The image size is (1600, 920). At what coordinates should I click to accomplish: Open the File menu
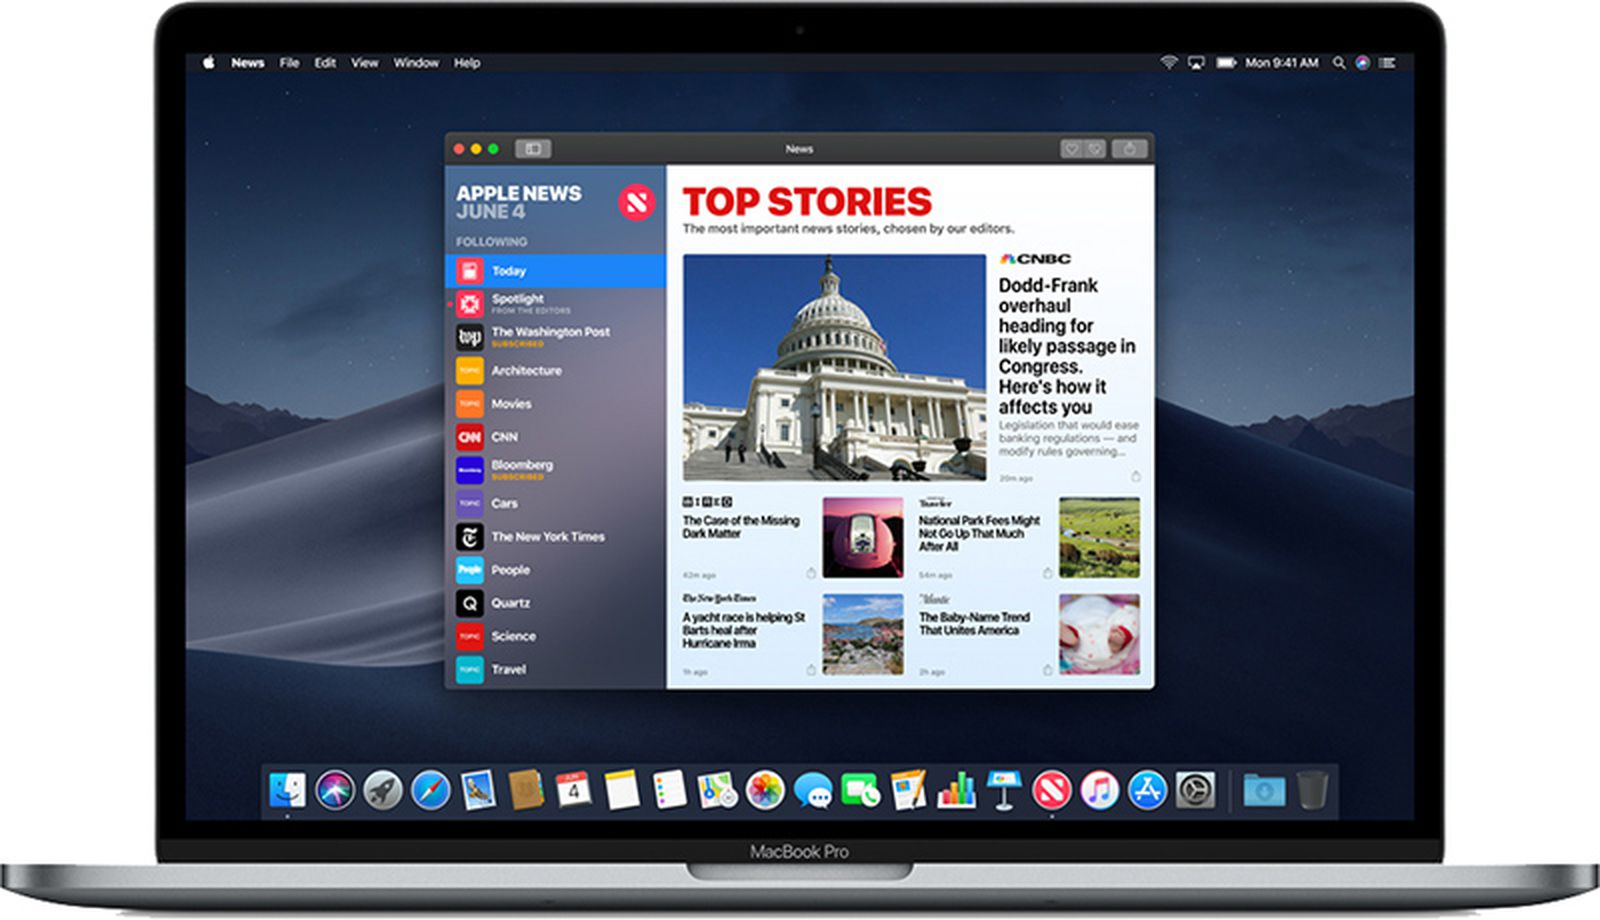click(289, 62)
